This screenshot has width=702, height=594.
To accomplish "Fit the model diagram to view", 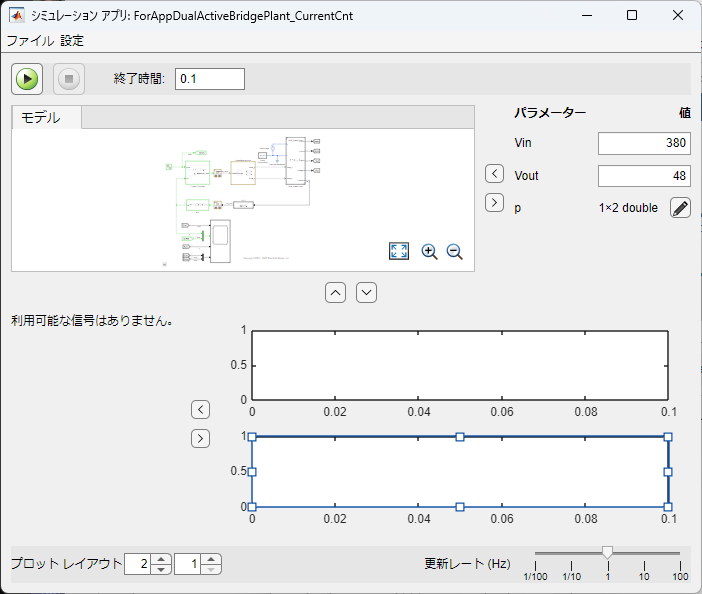I will (x=398, y=251).
